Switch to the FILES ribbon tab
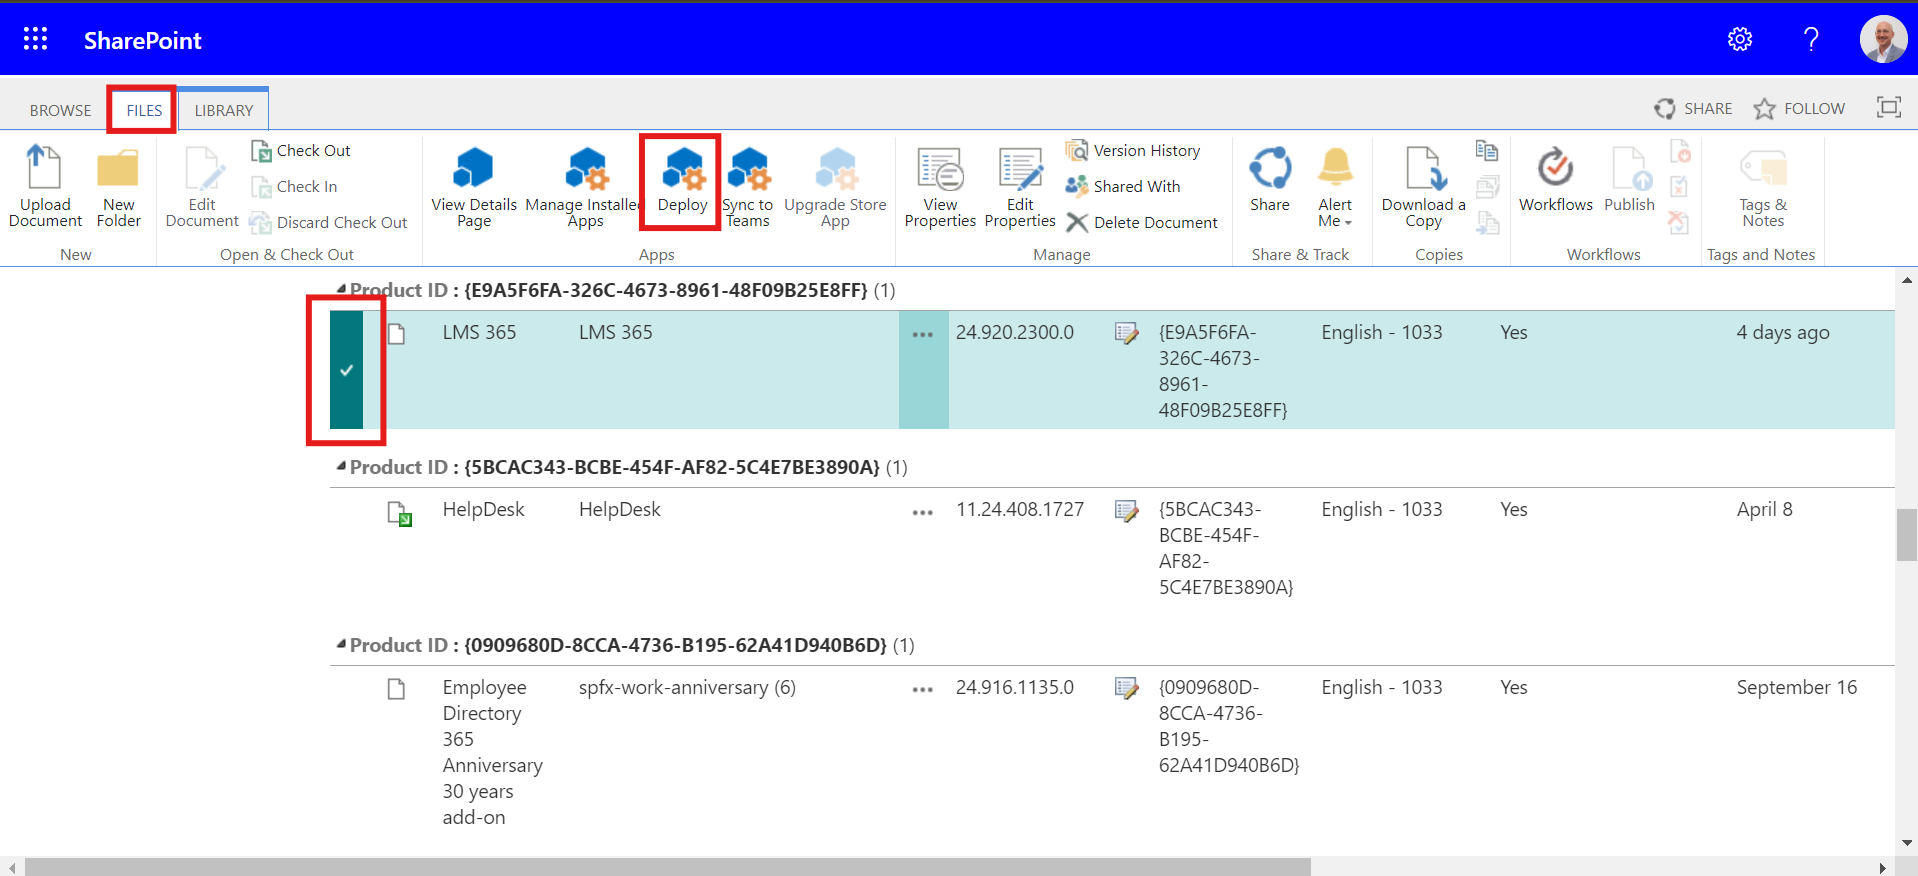The image size is (1918, 876). [x=144, y=110]
